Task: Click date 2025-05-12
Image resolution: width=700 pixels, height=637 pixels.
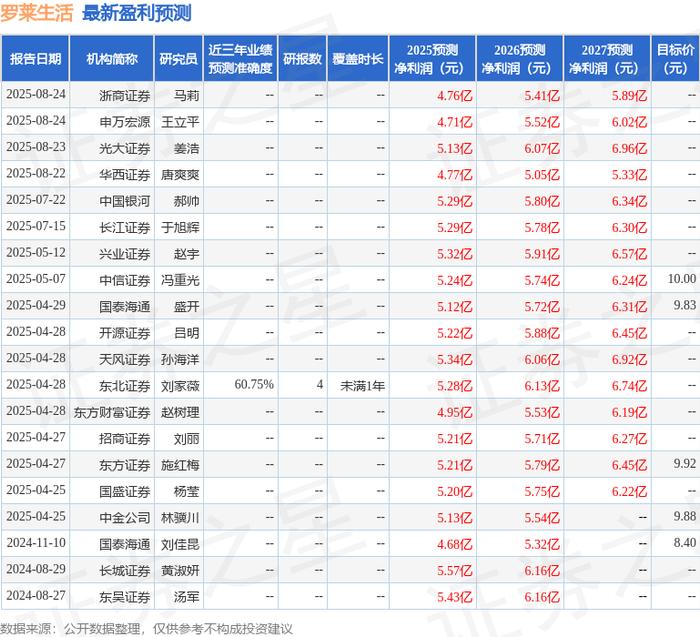Action: tap(36, 252)
